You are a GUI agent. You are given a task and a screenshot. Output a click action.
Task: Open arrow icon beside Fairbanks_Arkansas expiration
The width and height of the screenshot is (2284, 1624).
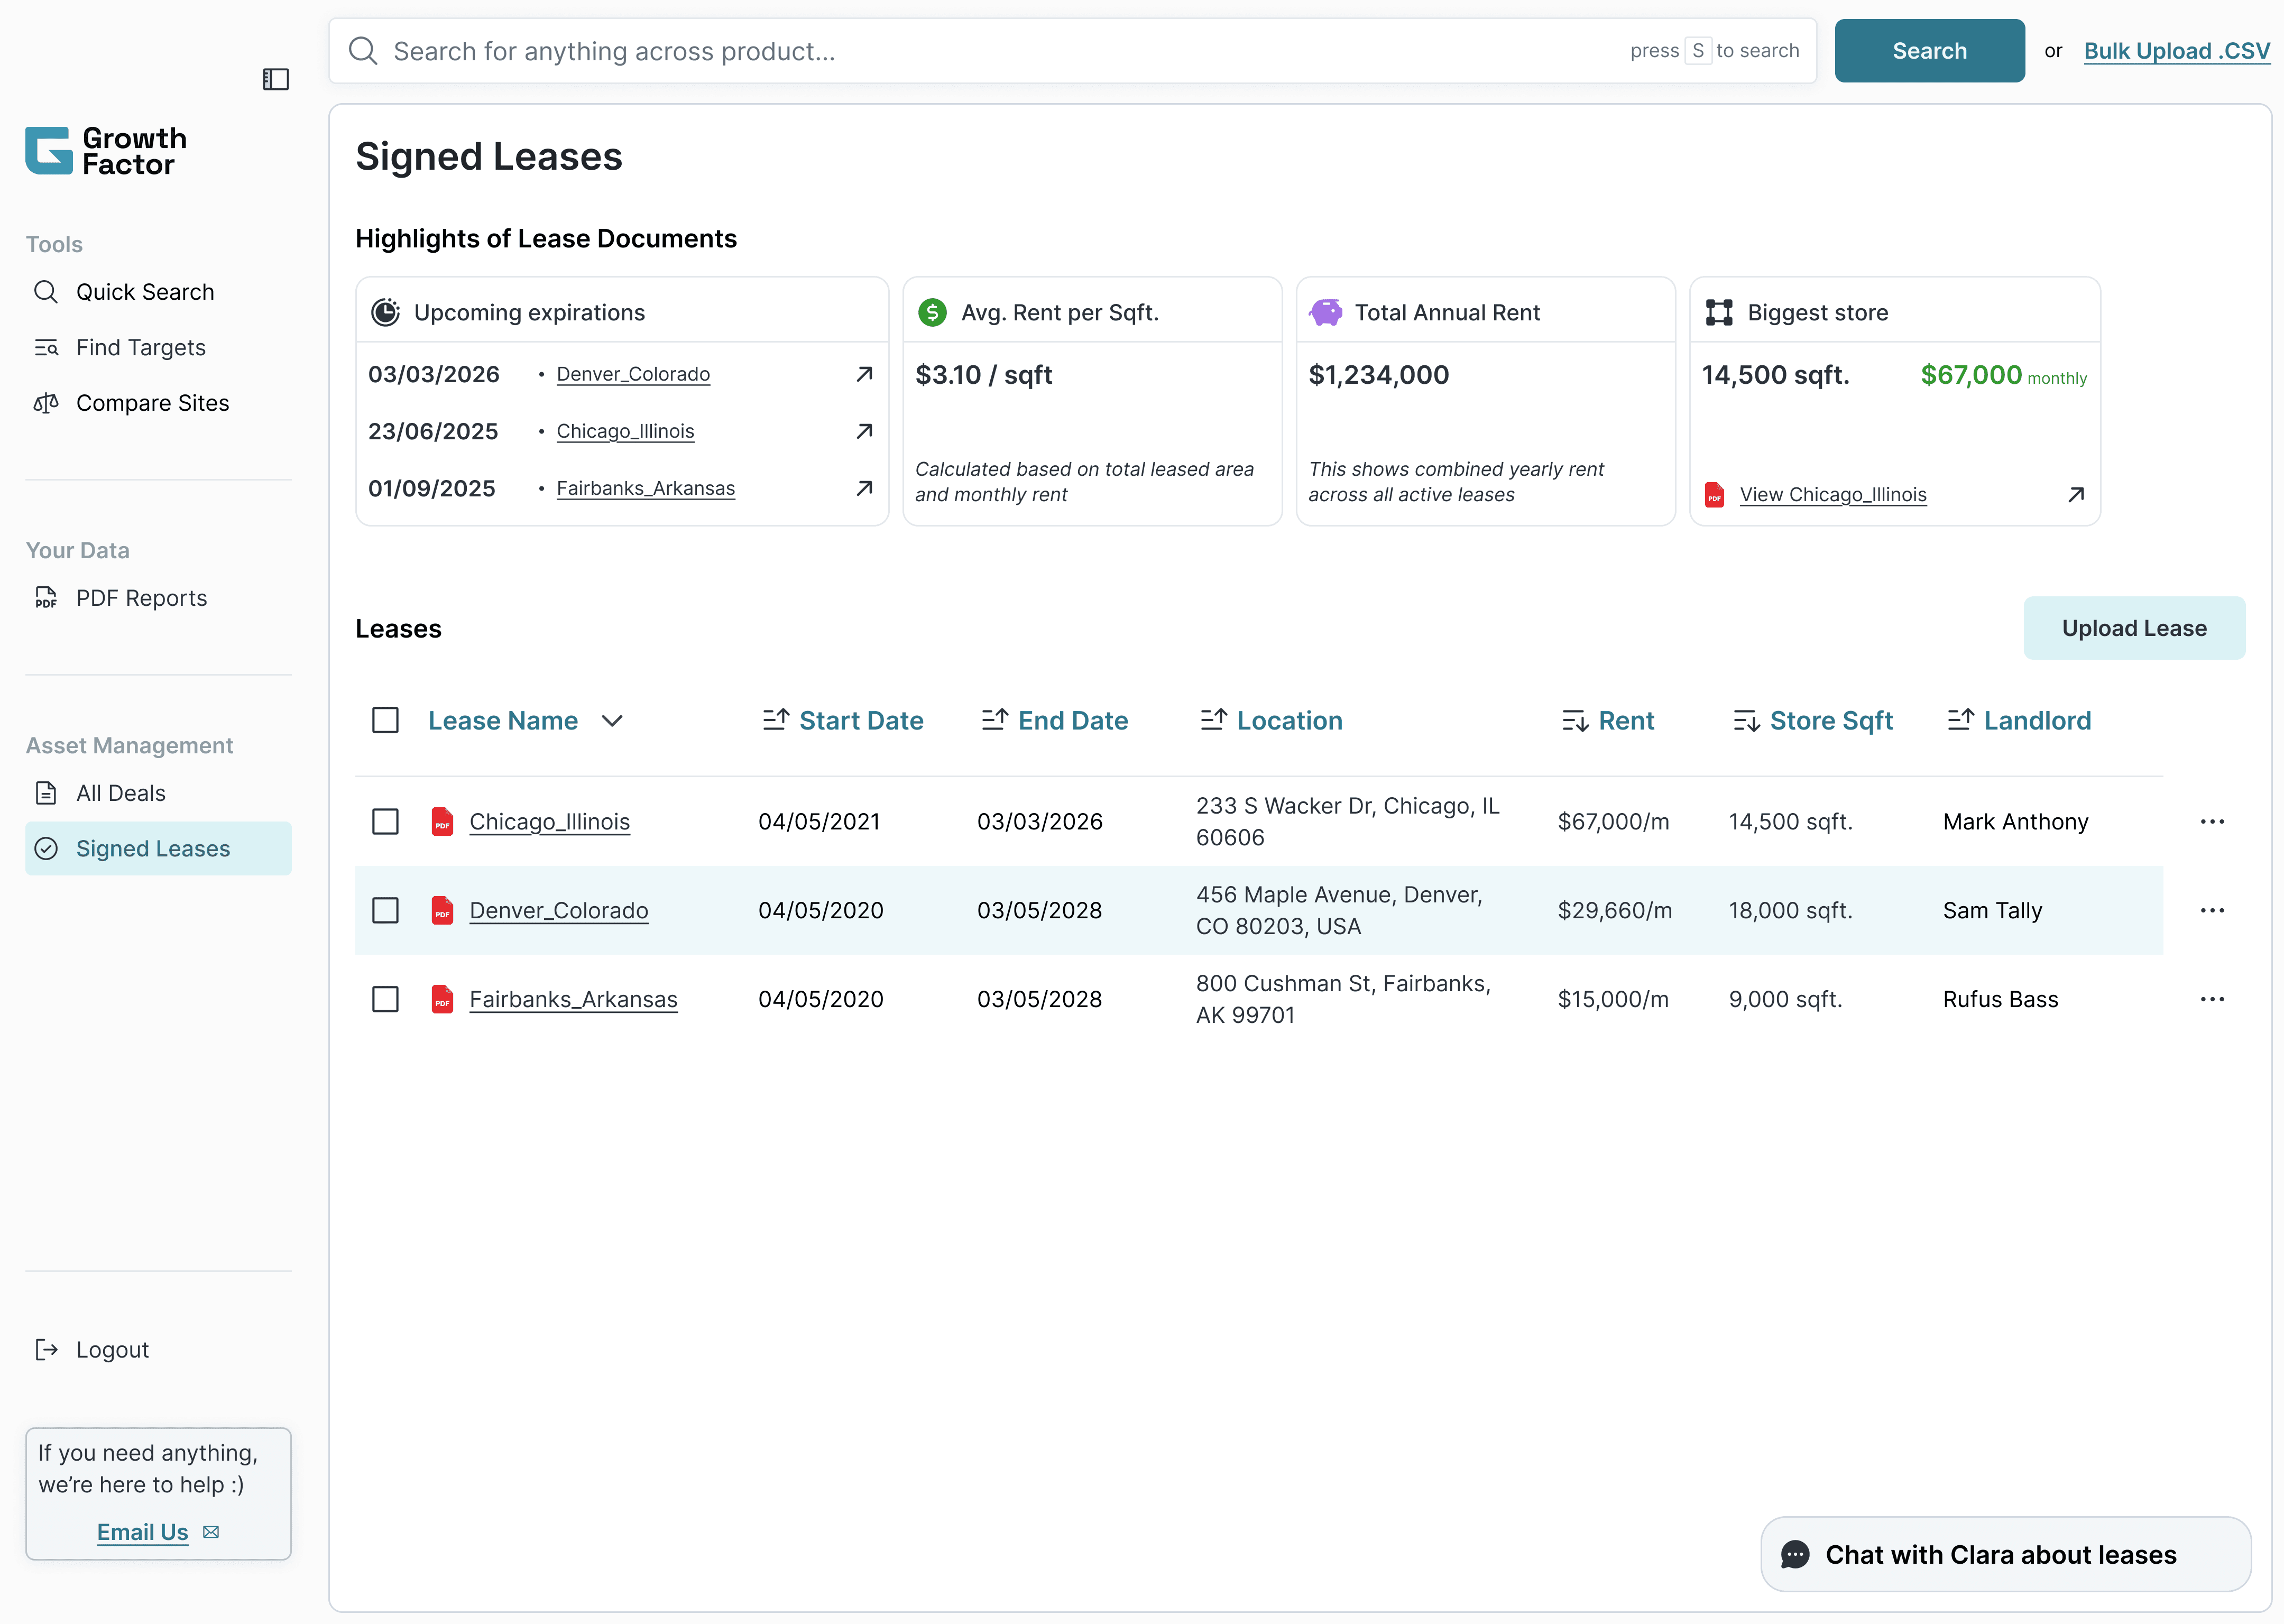tap(864, 488)
